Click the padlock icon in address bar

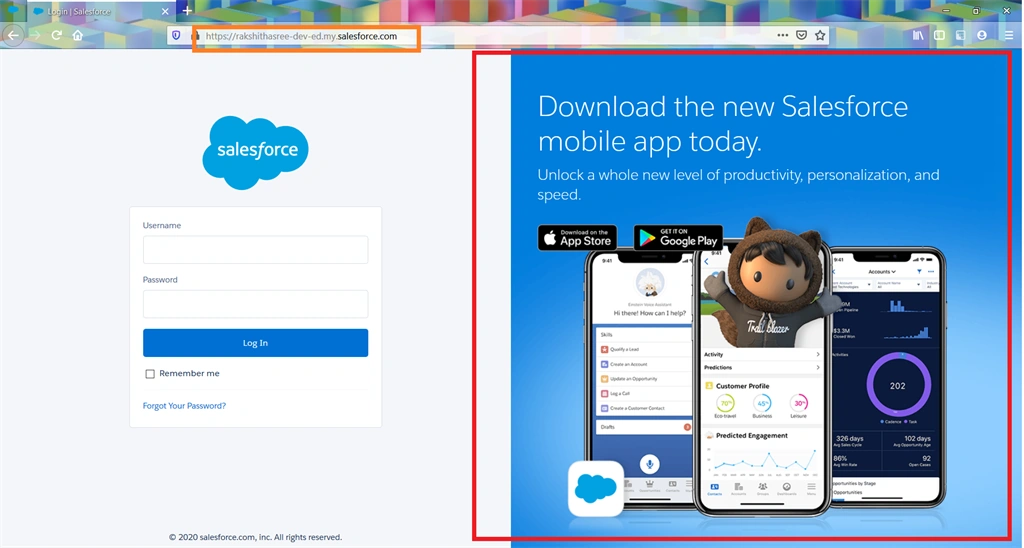click(x=195, y=35)
